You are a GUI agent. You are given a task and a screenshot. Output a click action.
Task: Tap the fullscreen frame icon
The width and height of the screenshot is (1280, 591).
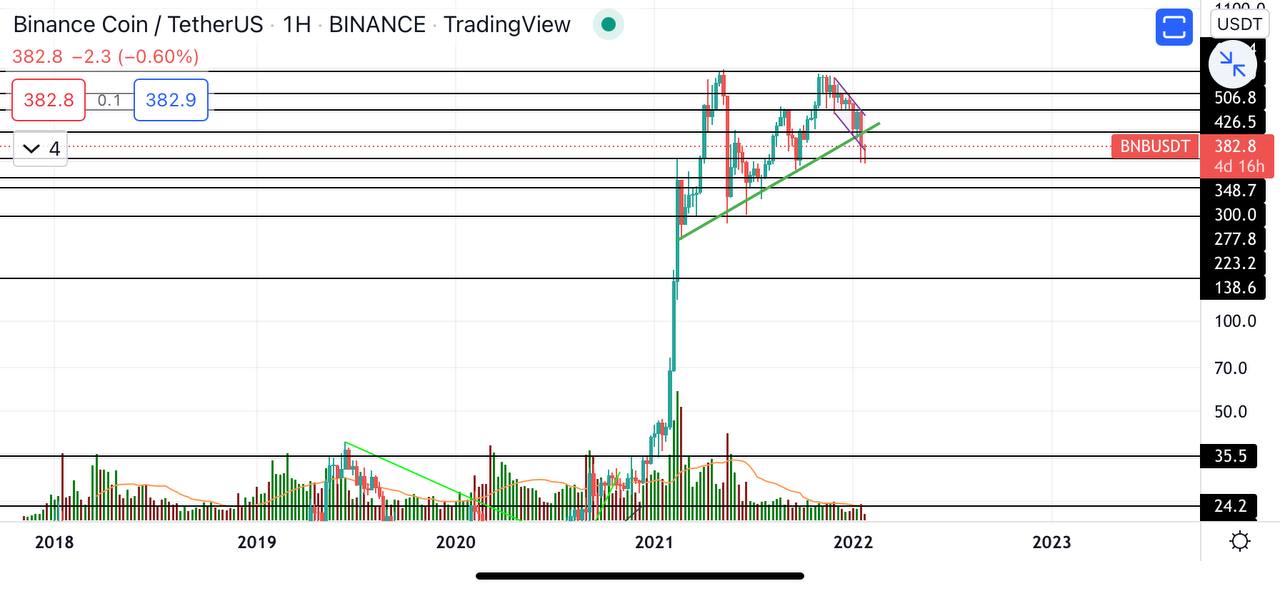click(x=1174, y=27)
